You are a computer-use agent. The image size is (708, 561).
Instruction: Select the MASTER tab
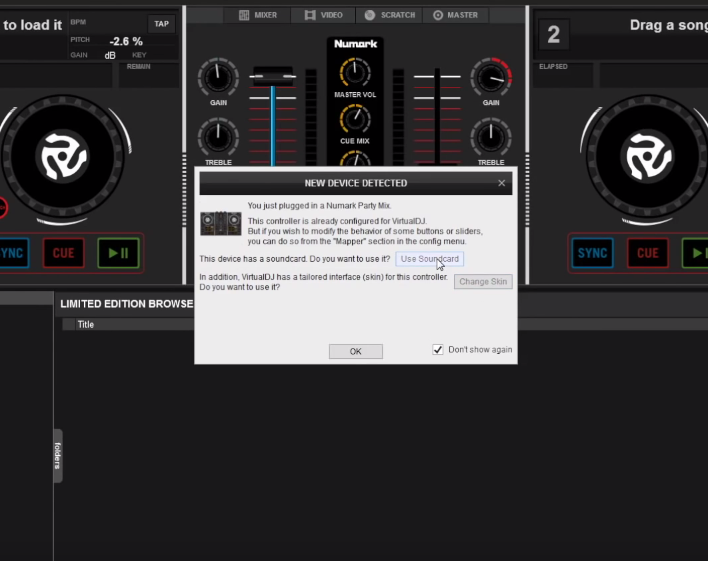[x=455, y=15]
